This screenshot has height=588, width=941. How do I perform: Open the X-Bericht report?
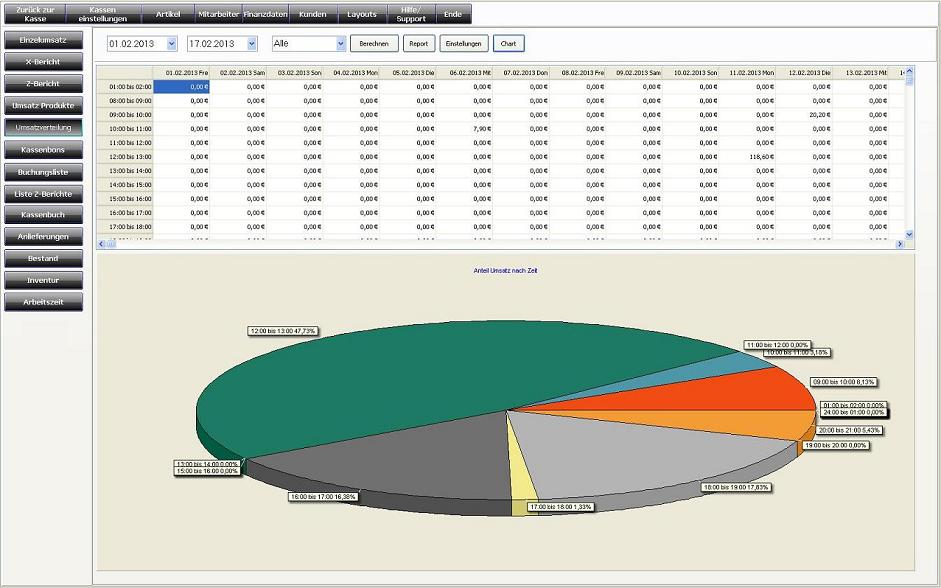43,62
